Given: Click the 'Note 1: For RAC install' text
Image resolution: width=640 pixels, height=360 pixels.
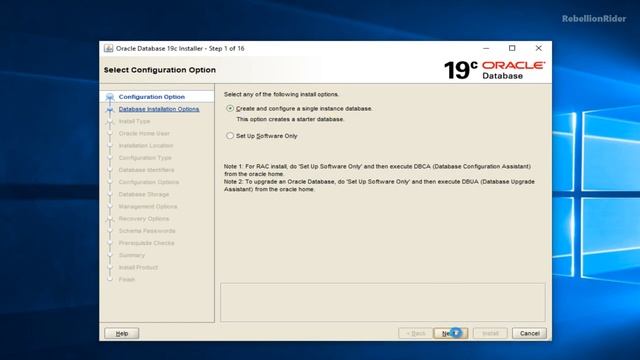Looking at the screenshot, I should [377, 170].
